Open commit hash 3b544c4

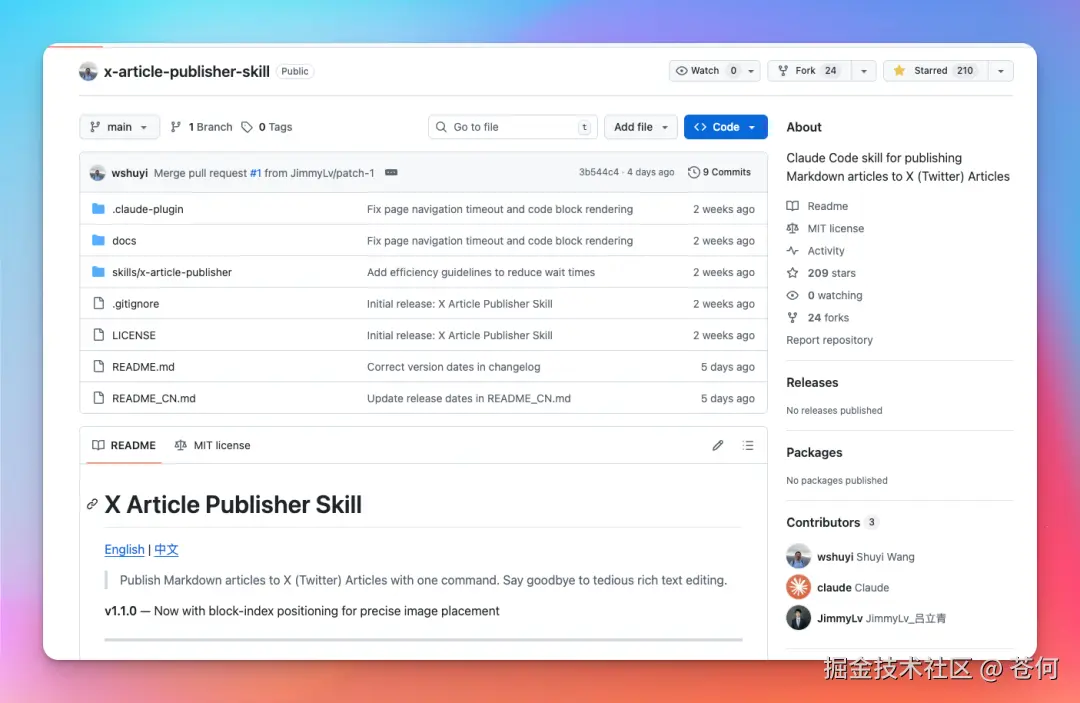point(599,172)
